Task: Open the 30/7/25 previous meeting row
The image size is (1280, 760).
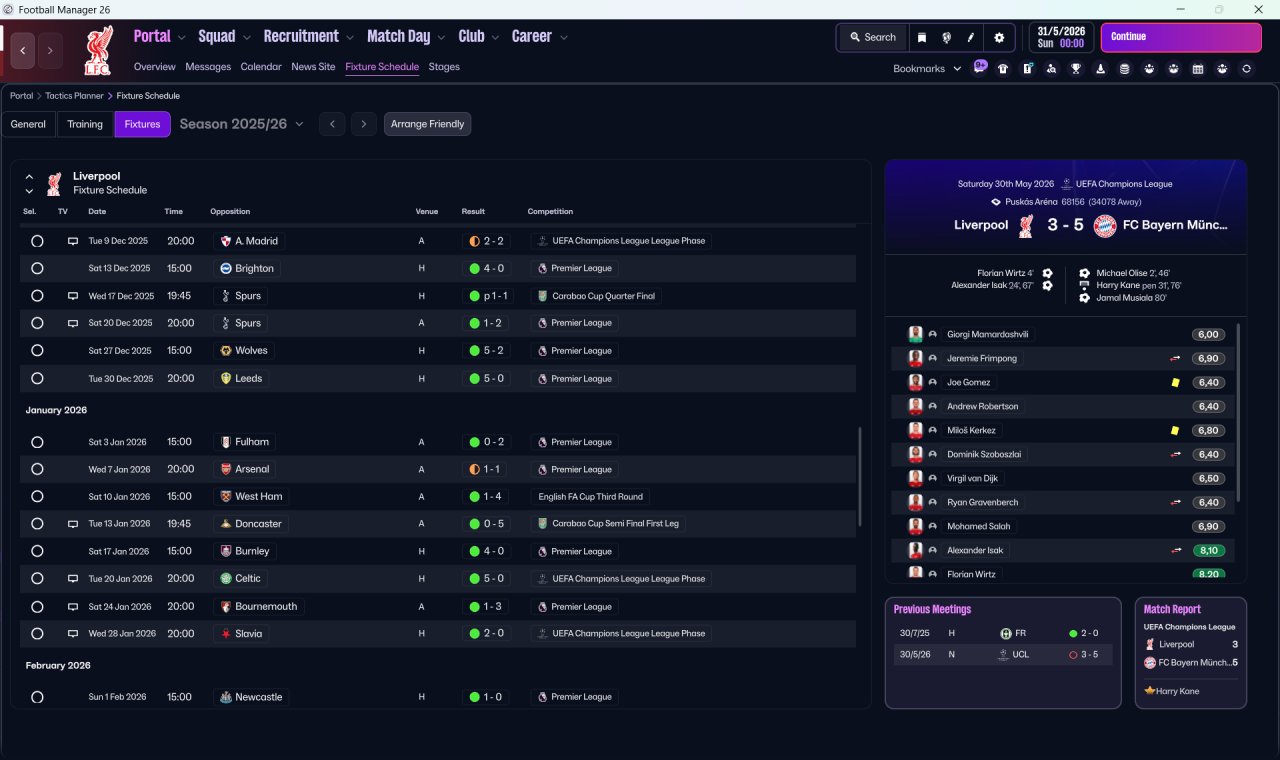Action: 1003,633
